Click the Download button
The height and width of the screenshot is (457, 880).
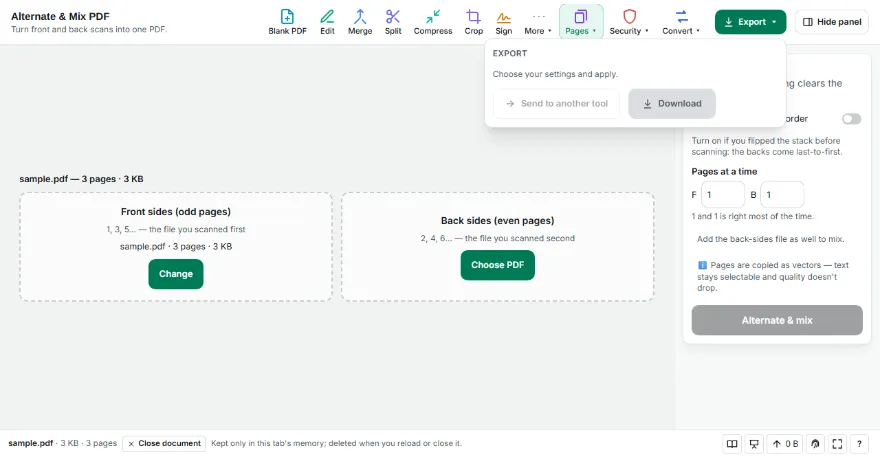click(672, 103)
